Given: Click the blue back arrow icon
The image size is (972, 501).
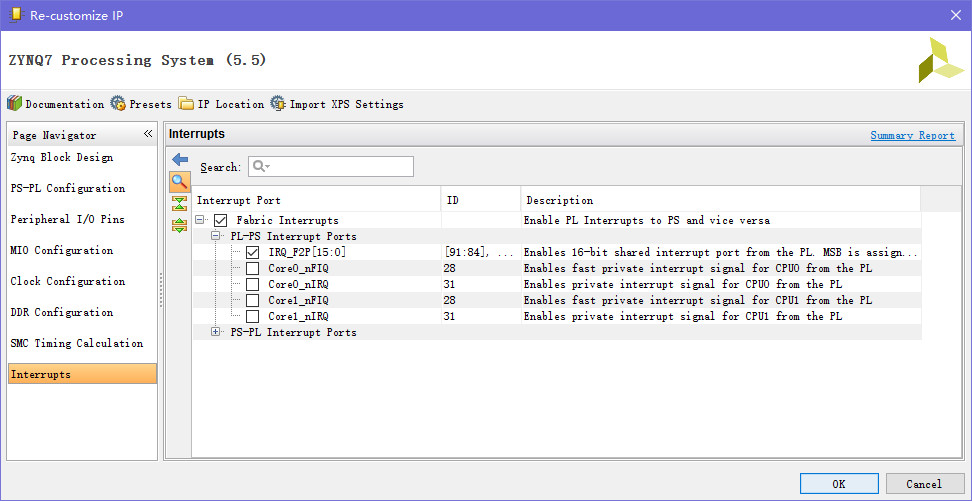Looking at the screenshot, I should (x=180, y=160).
